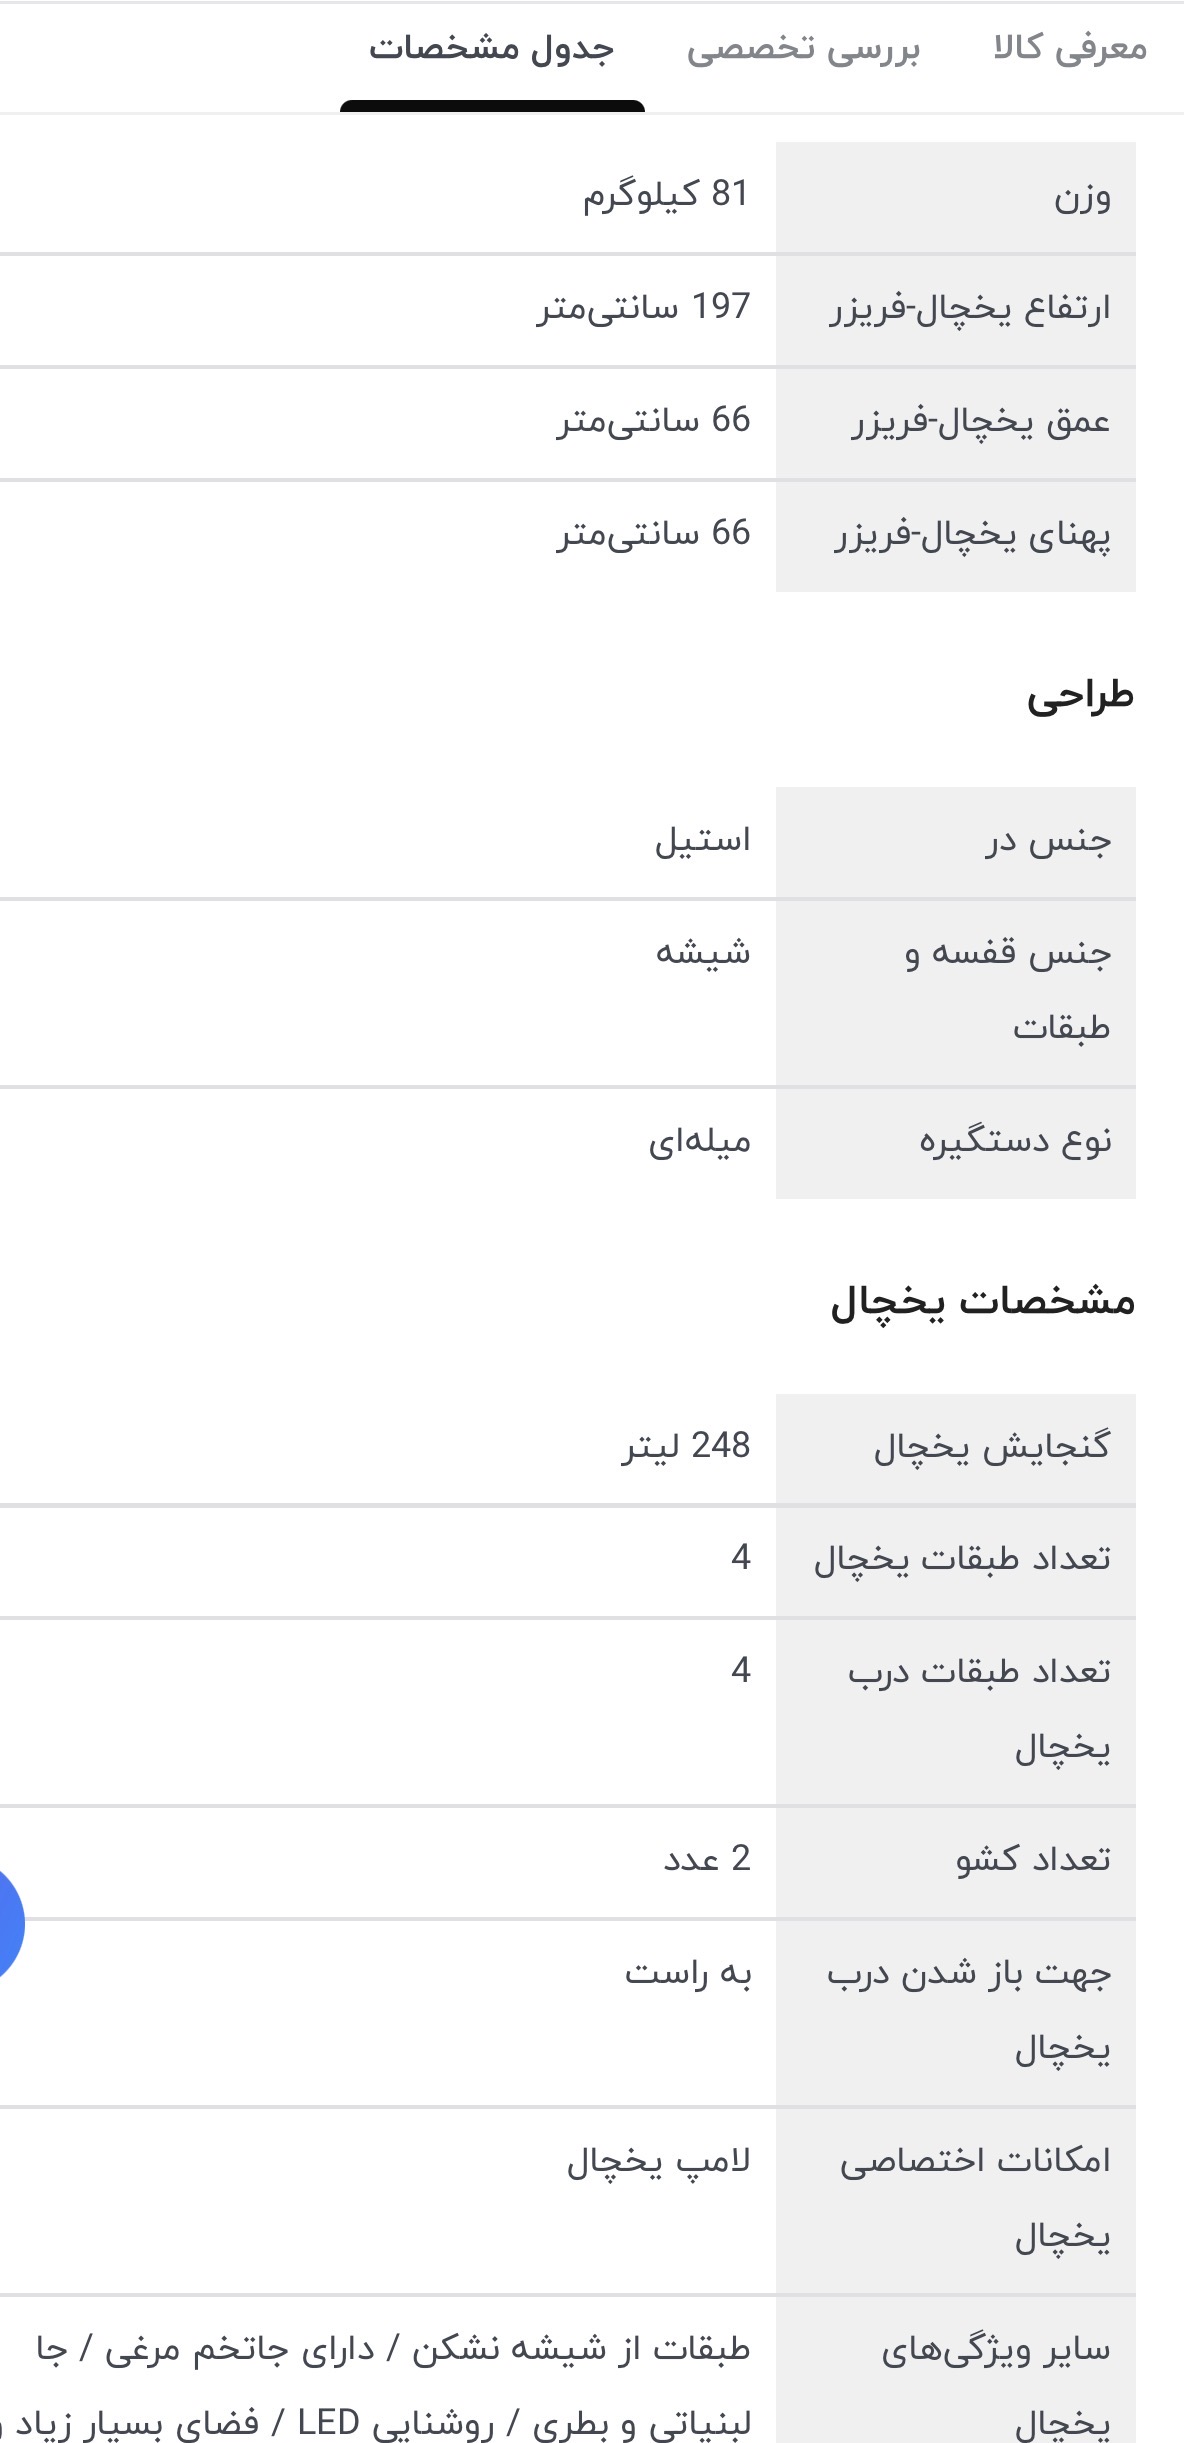
Task: Click the نوع دستگیره label
Action: click(1015, 1141)
